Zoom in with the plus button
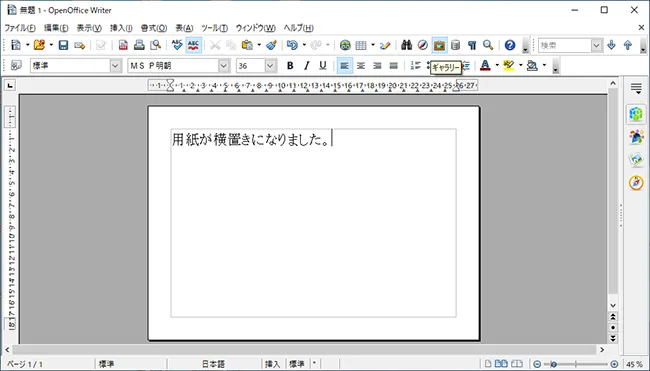This screenshot has height=371, width=650. tap(614, 364)
